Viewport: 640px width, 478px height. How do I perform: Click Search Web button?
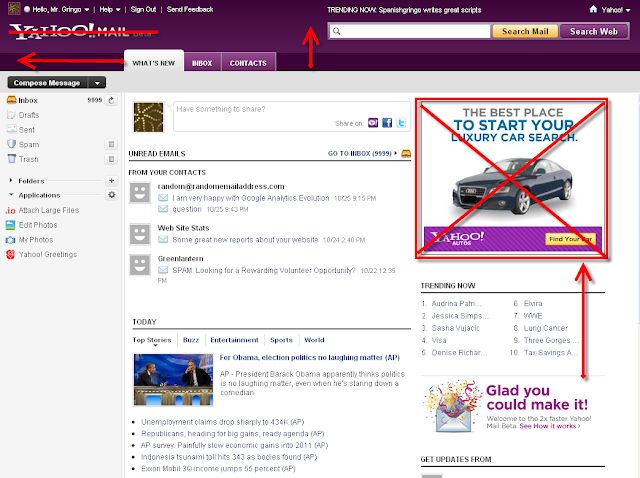[x=593, y=31]
